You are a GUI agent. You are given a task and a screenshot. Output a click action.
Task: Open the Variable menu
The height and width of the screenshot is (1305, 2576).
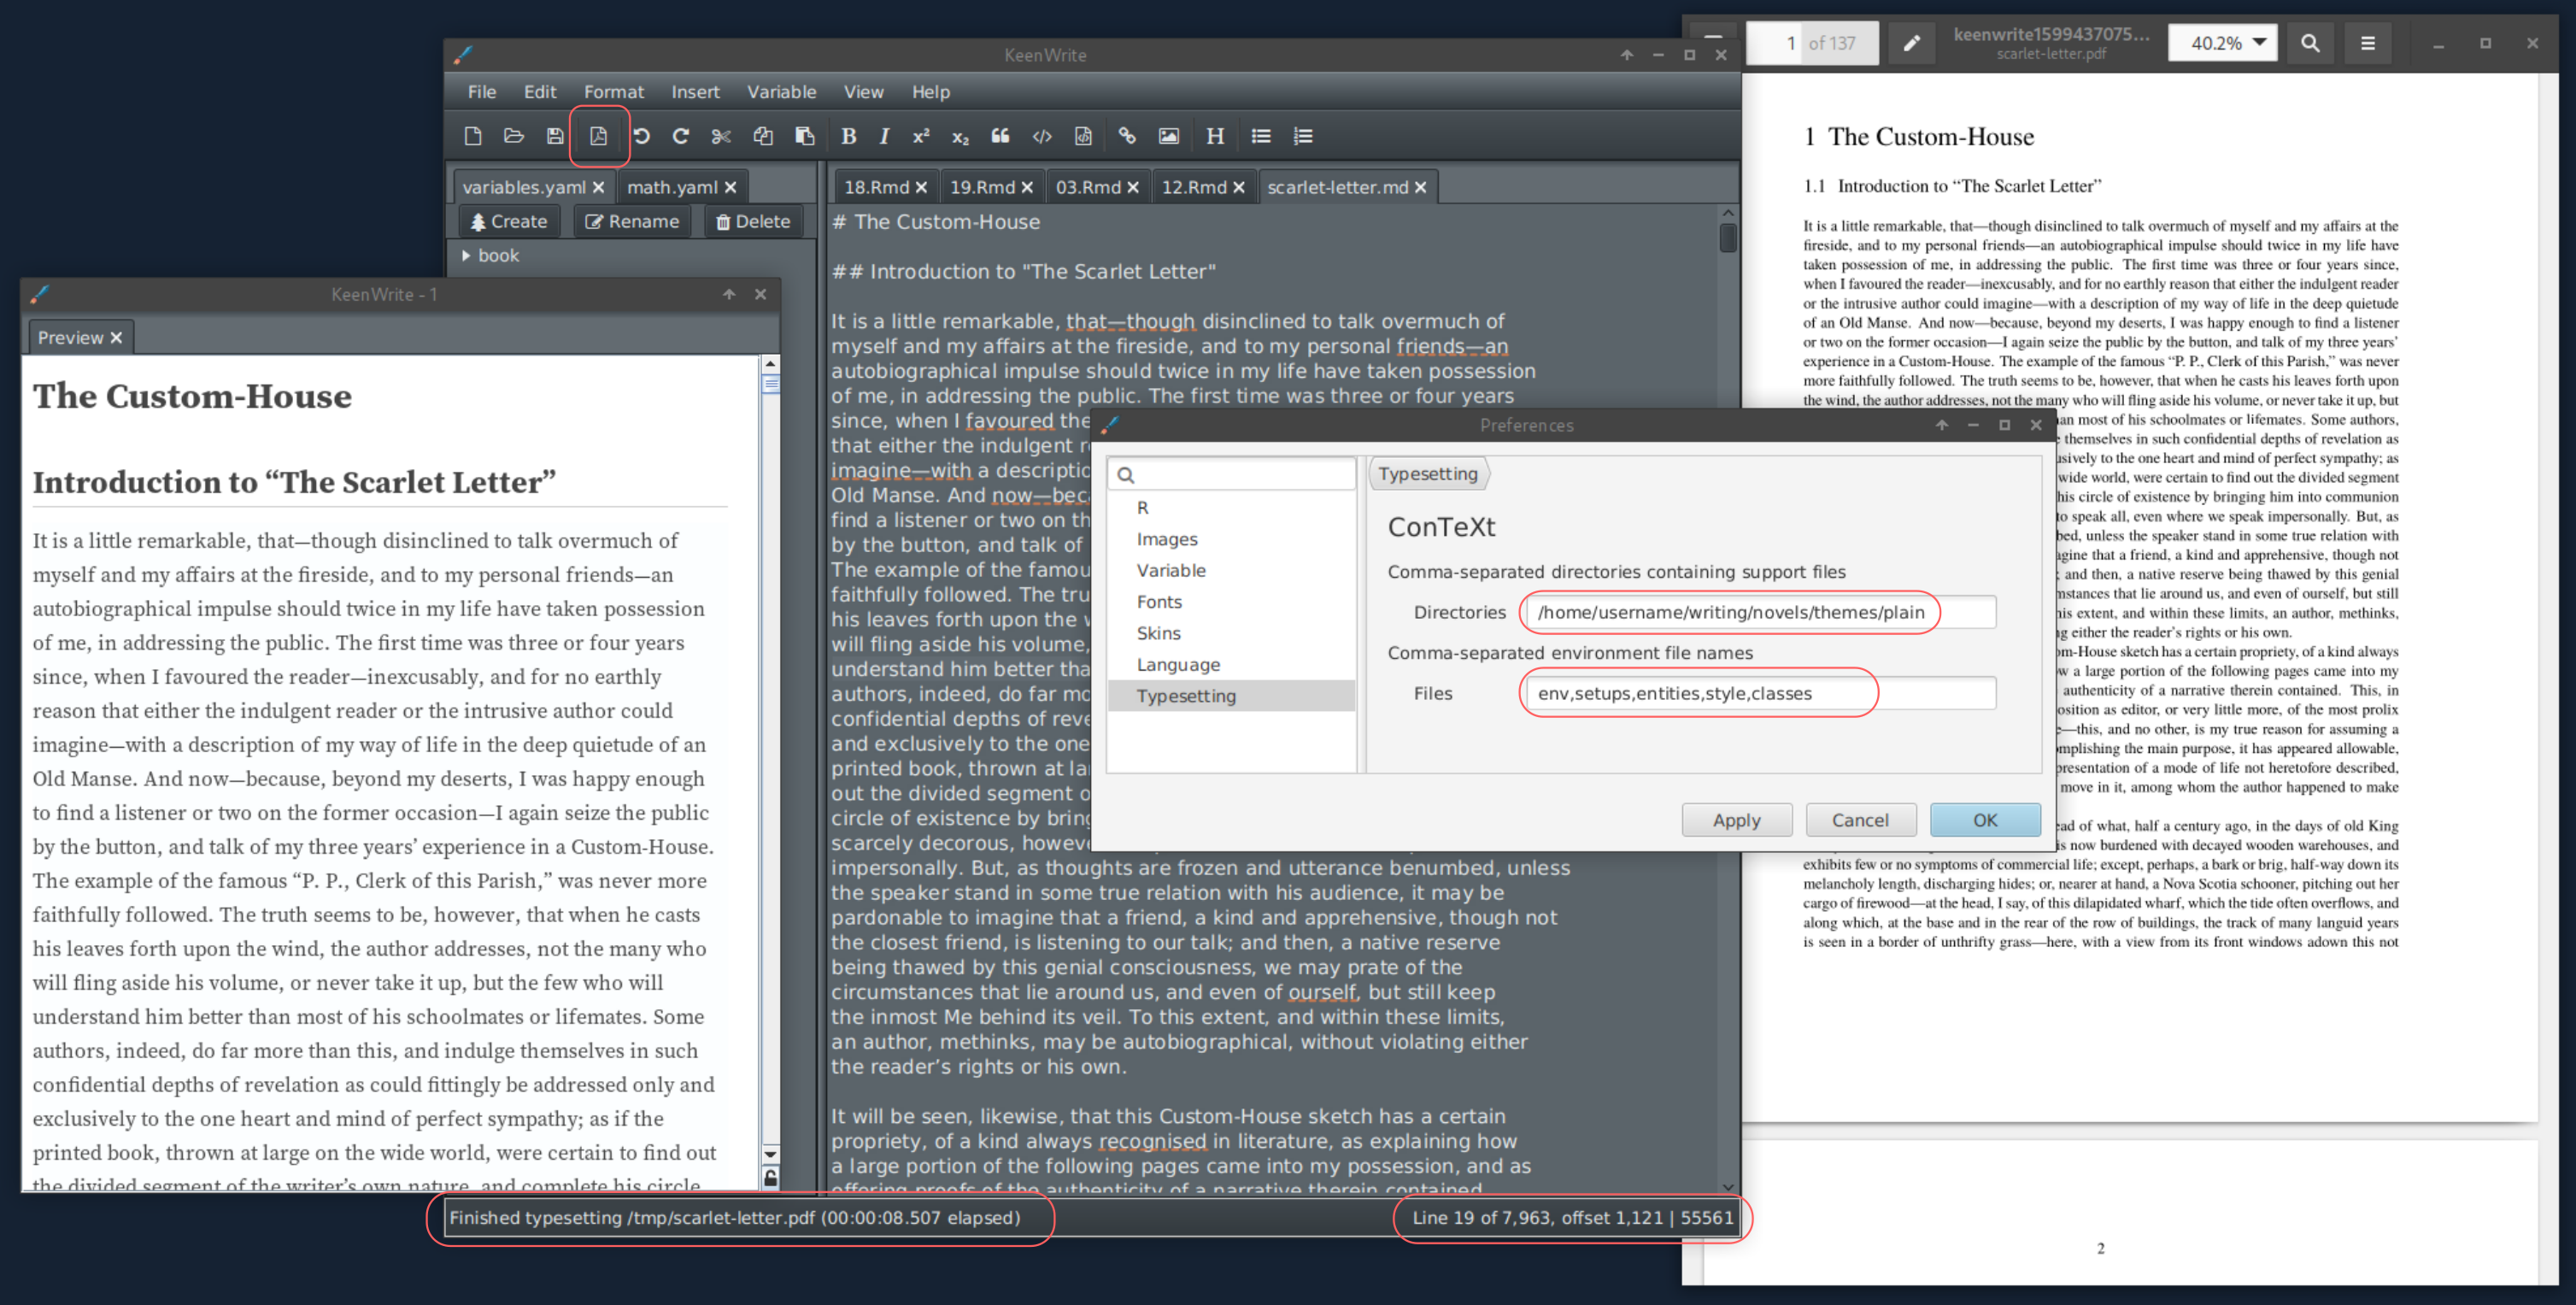point(782,92)
